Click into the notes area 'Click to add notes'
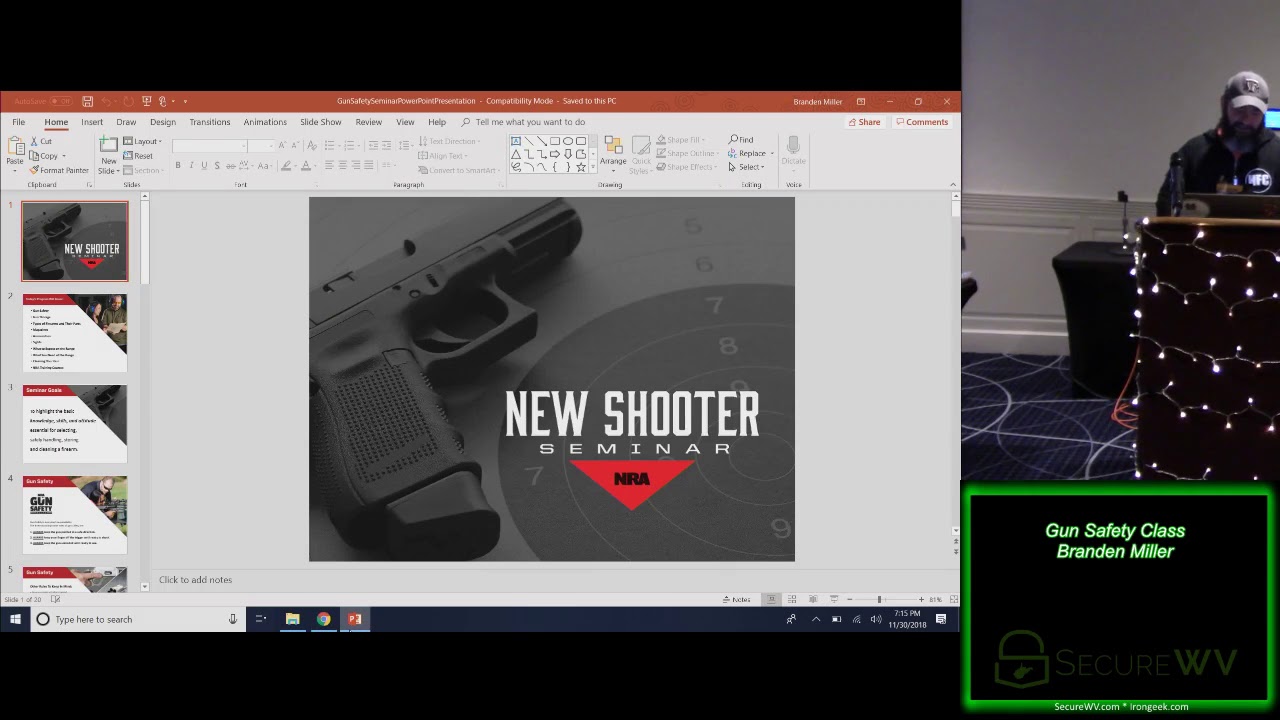The width and height of the screenshot is (1280, 720). (x=195, y=580)
